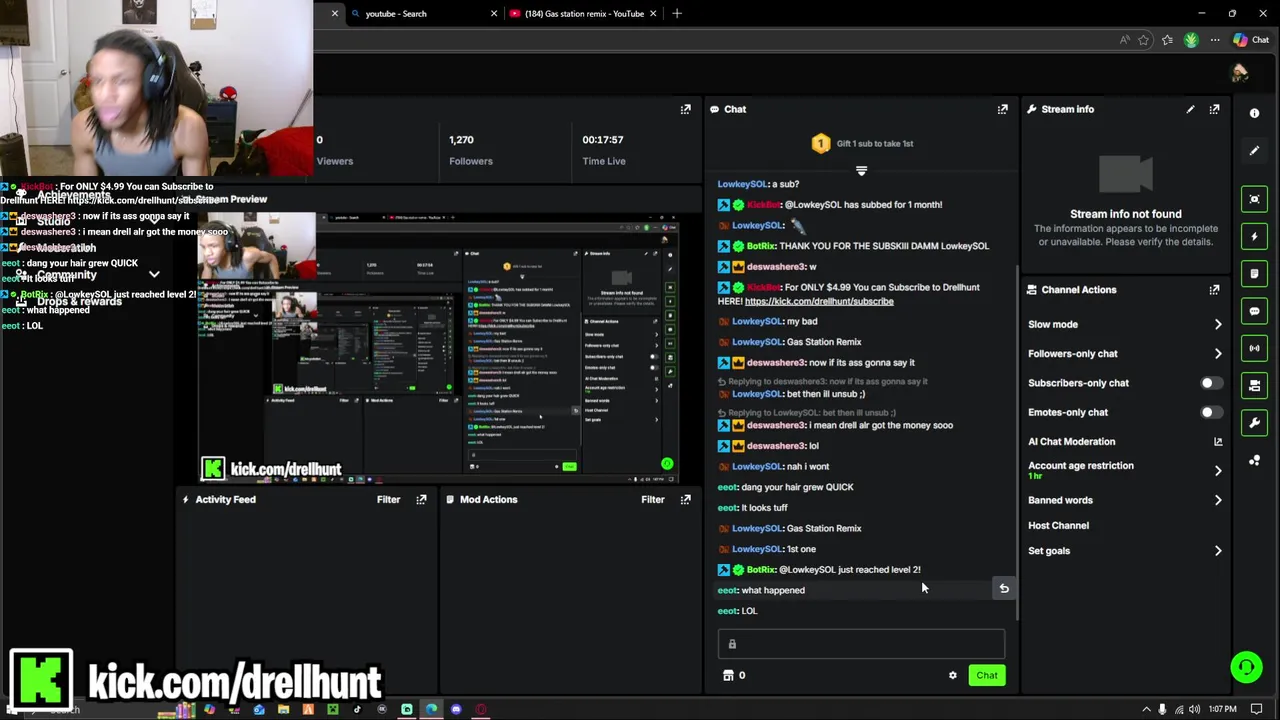Click the 1:07 PM taskbar clock
This screenshot has height=720, width=1280.
point(1222,709)
